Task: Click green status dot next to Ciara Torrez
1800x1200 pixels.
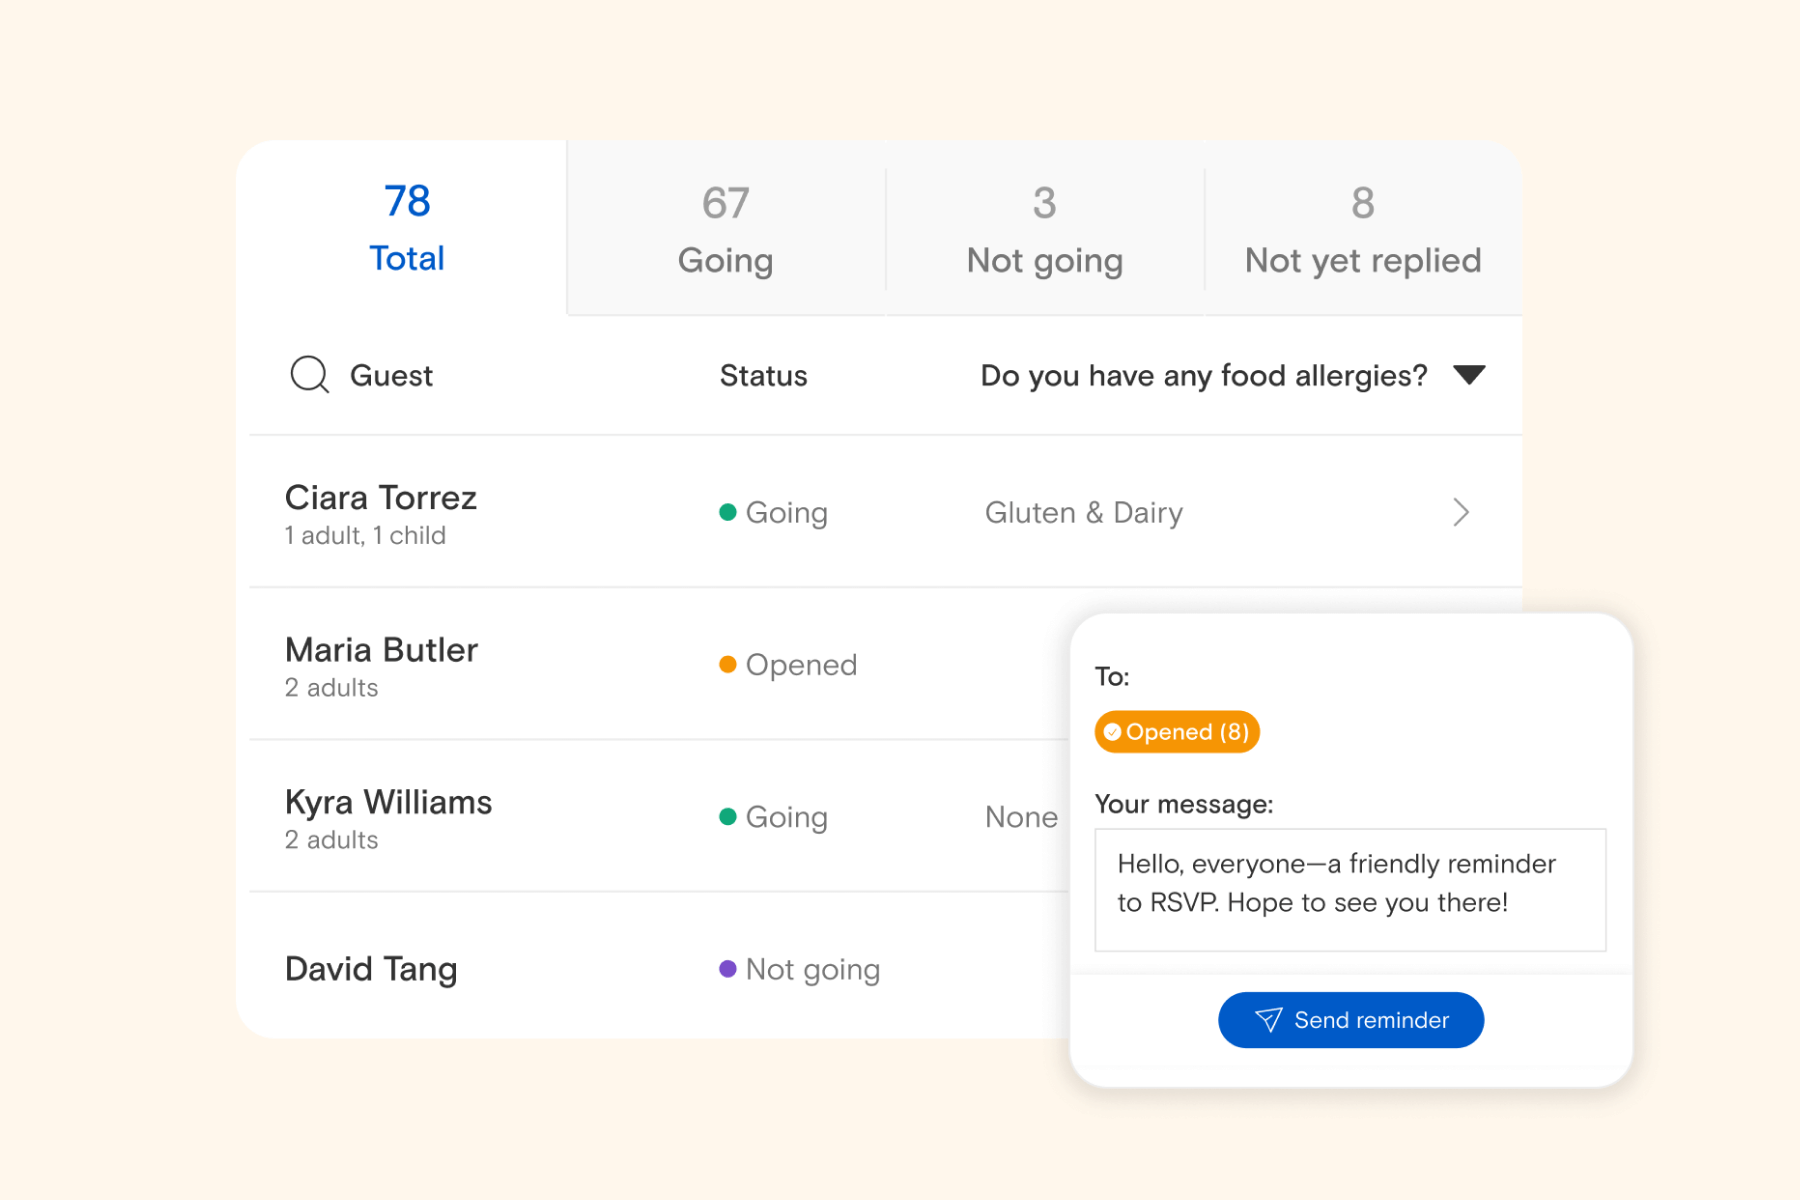Action: click(x=728, y=512)
